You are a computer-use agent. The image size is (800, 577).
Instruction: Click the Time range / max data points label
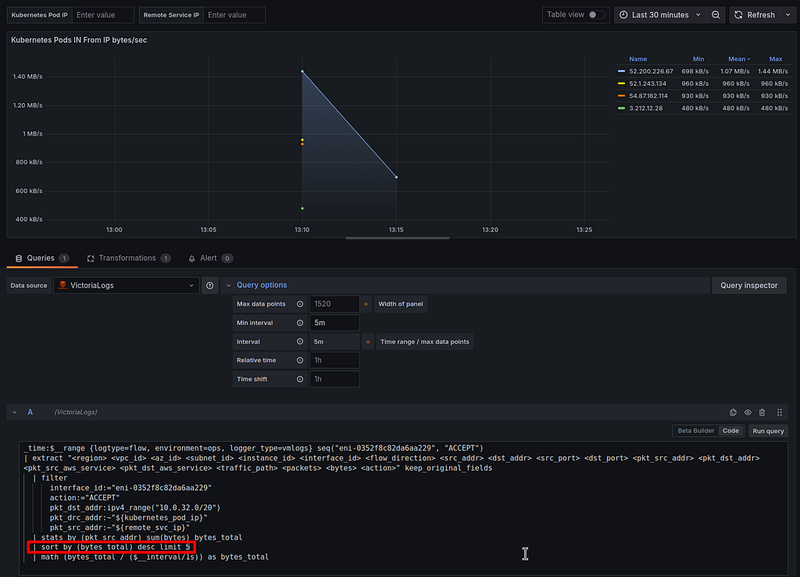click(424, 342)
